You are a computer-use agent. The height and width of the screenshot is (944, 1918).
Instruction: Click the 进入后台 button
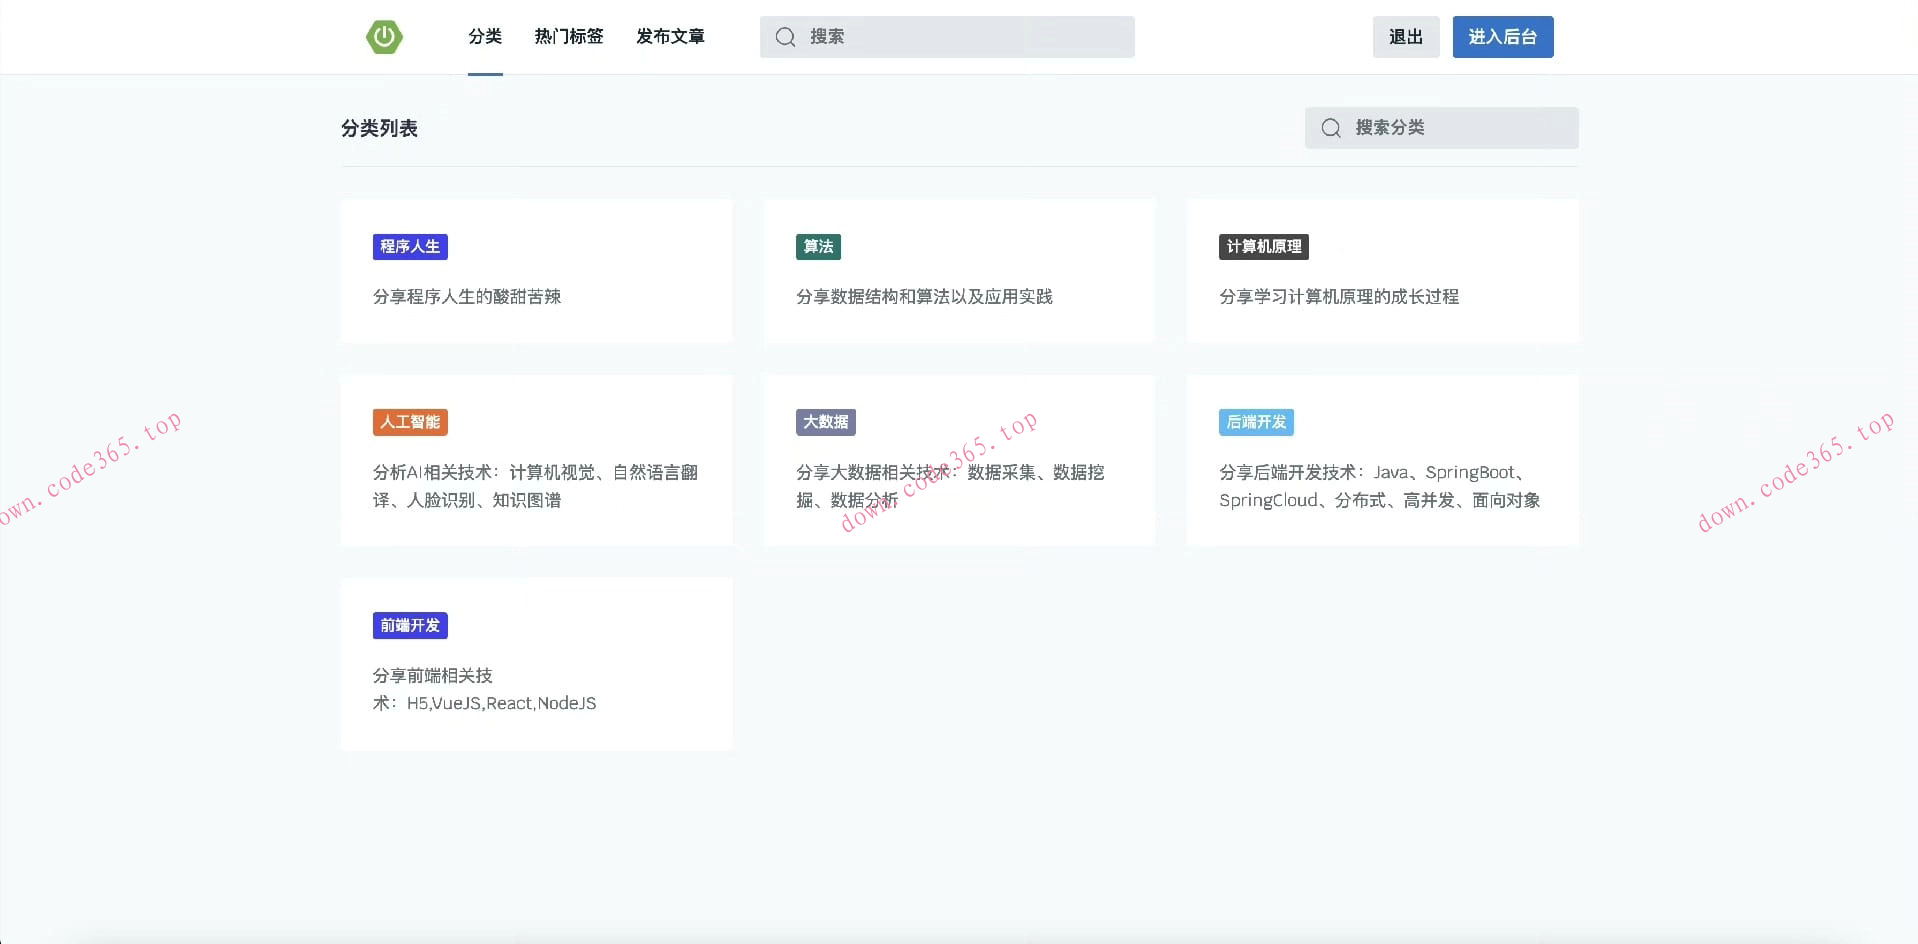[x=1502, y=36]
